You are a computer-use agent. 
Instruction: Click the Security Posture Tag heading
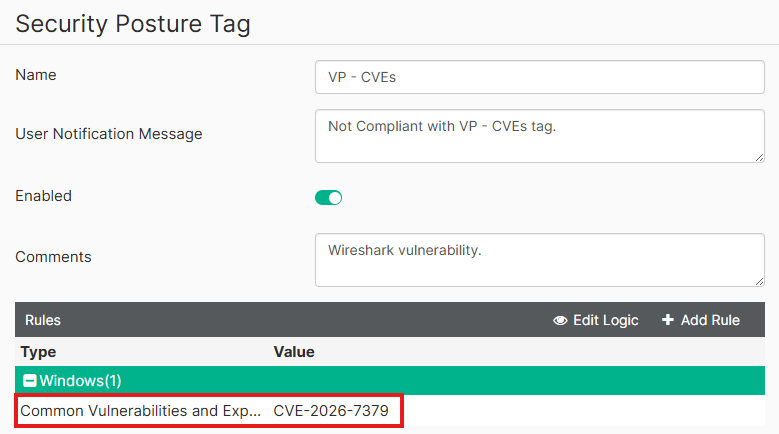pos(133,24)
